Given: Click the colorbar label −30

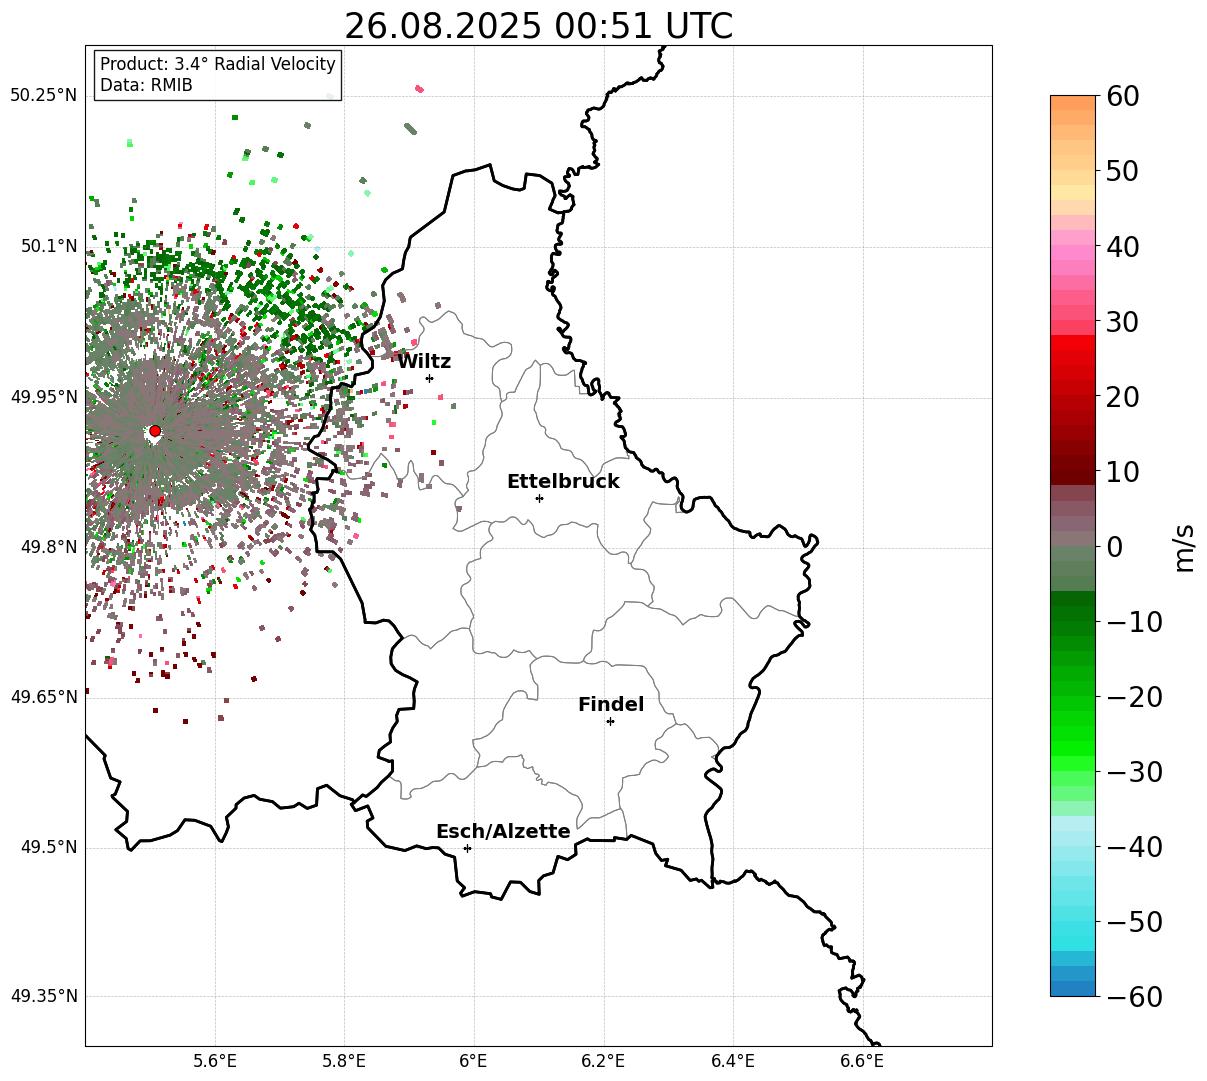Looking at the screenshot, I should click(1134, 772).
